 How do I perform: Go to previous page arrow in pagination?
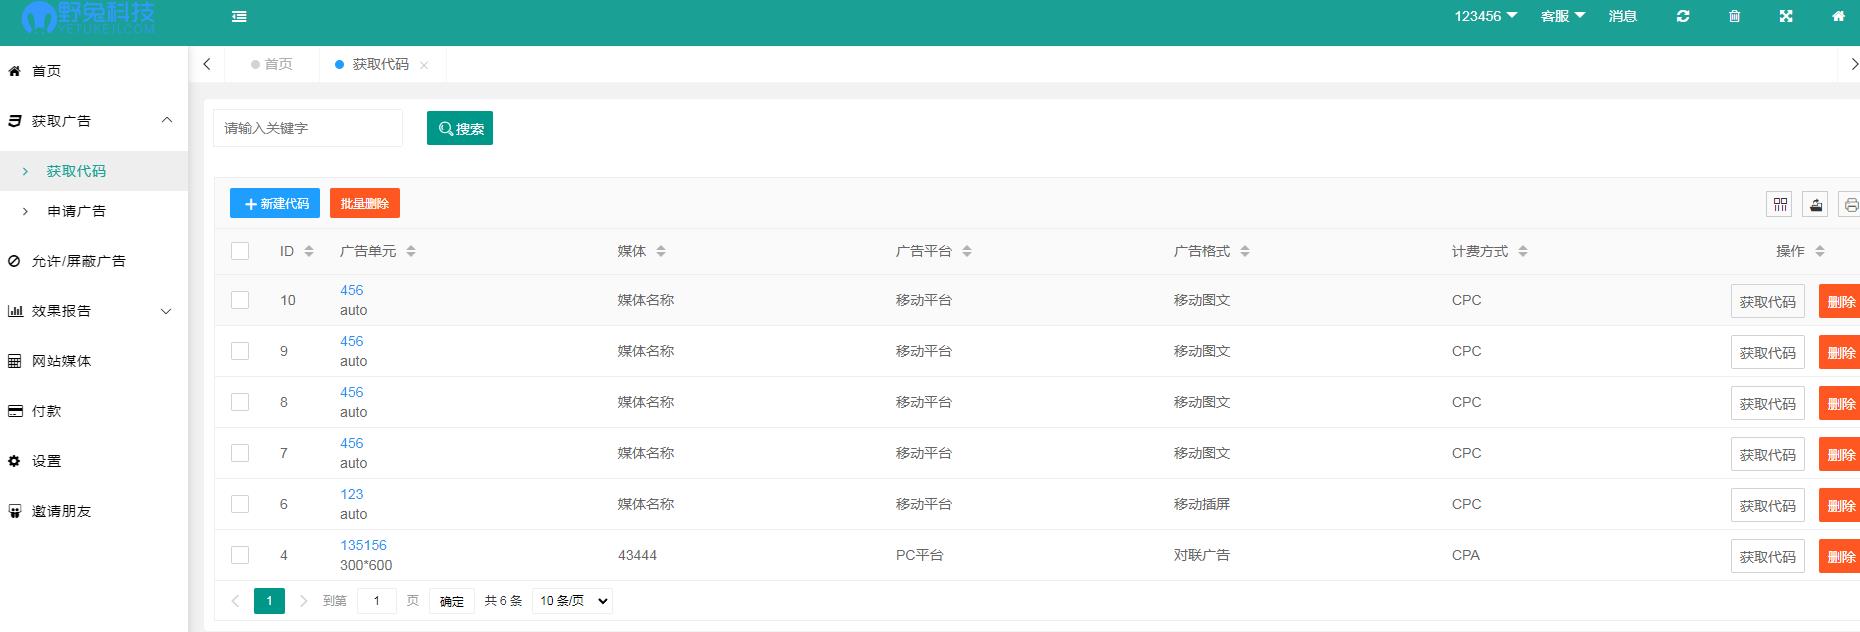[235, 601]
